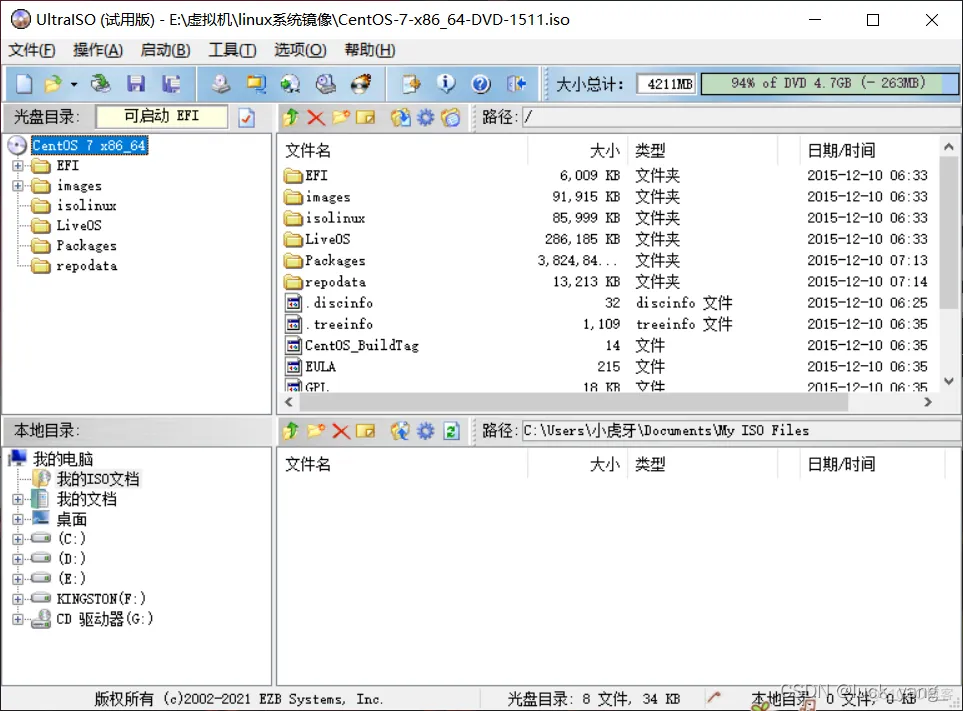
Task: Select the Packages folder in the file list
Action: tap(334, 261)
